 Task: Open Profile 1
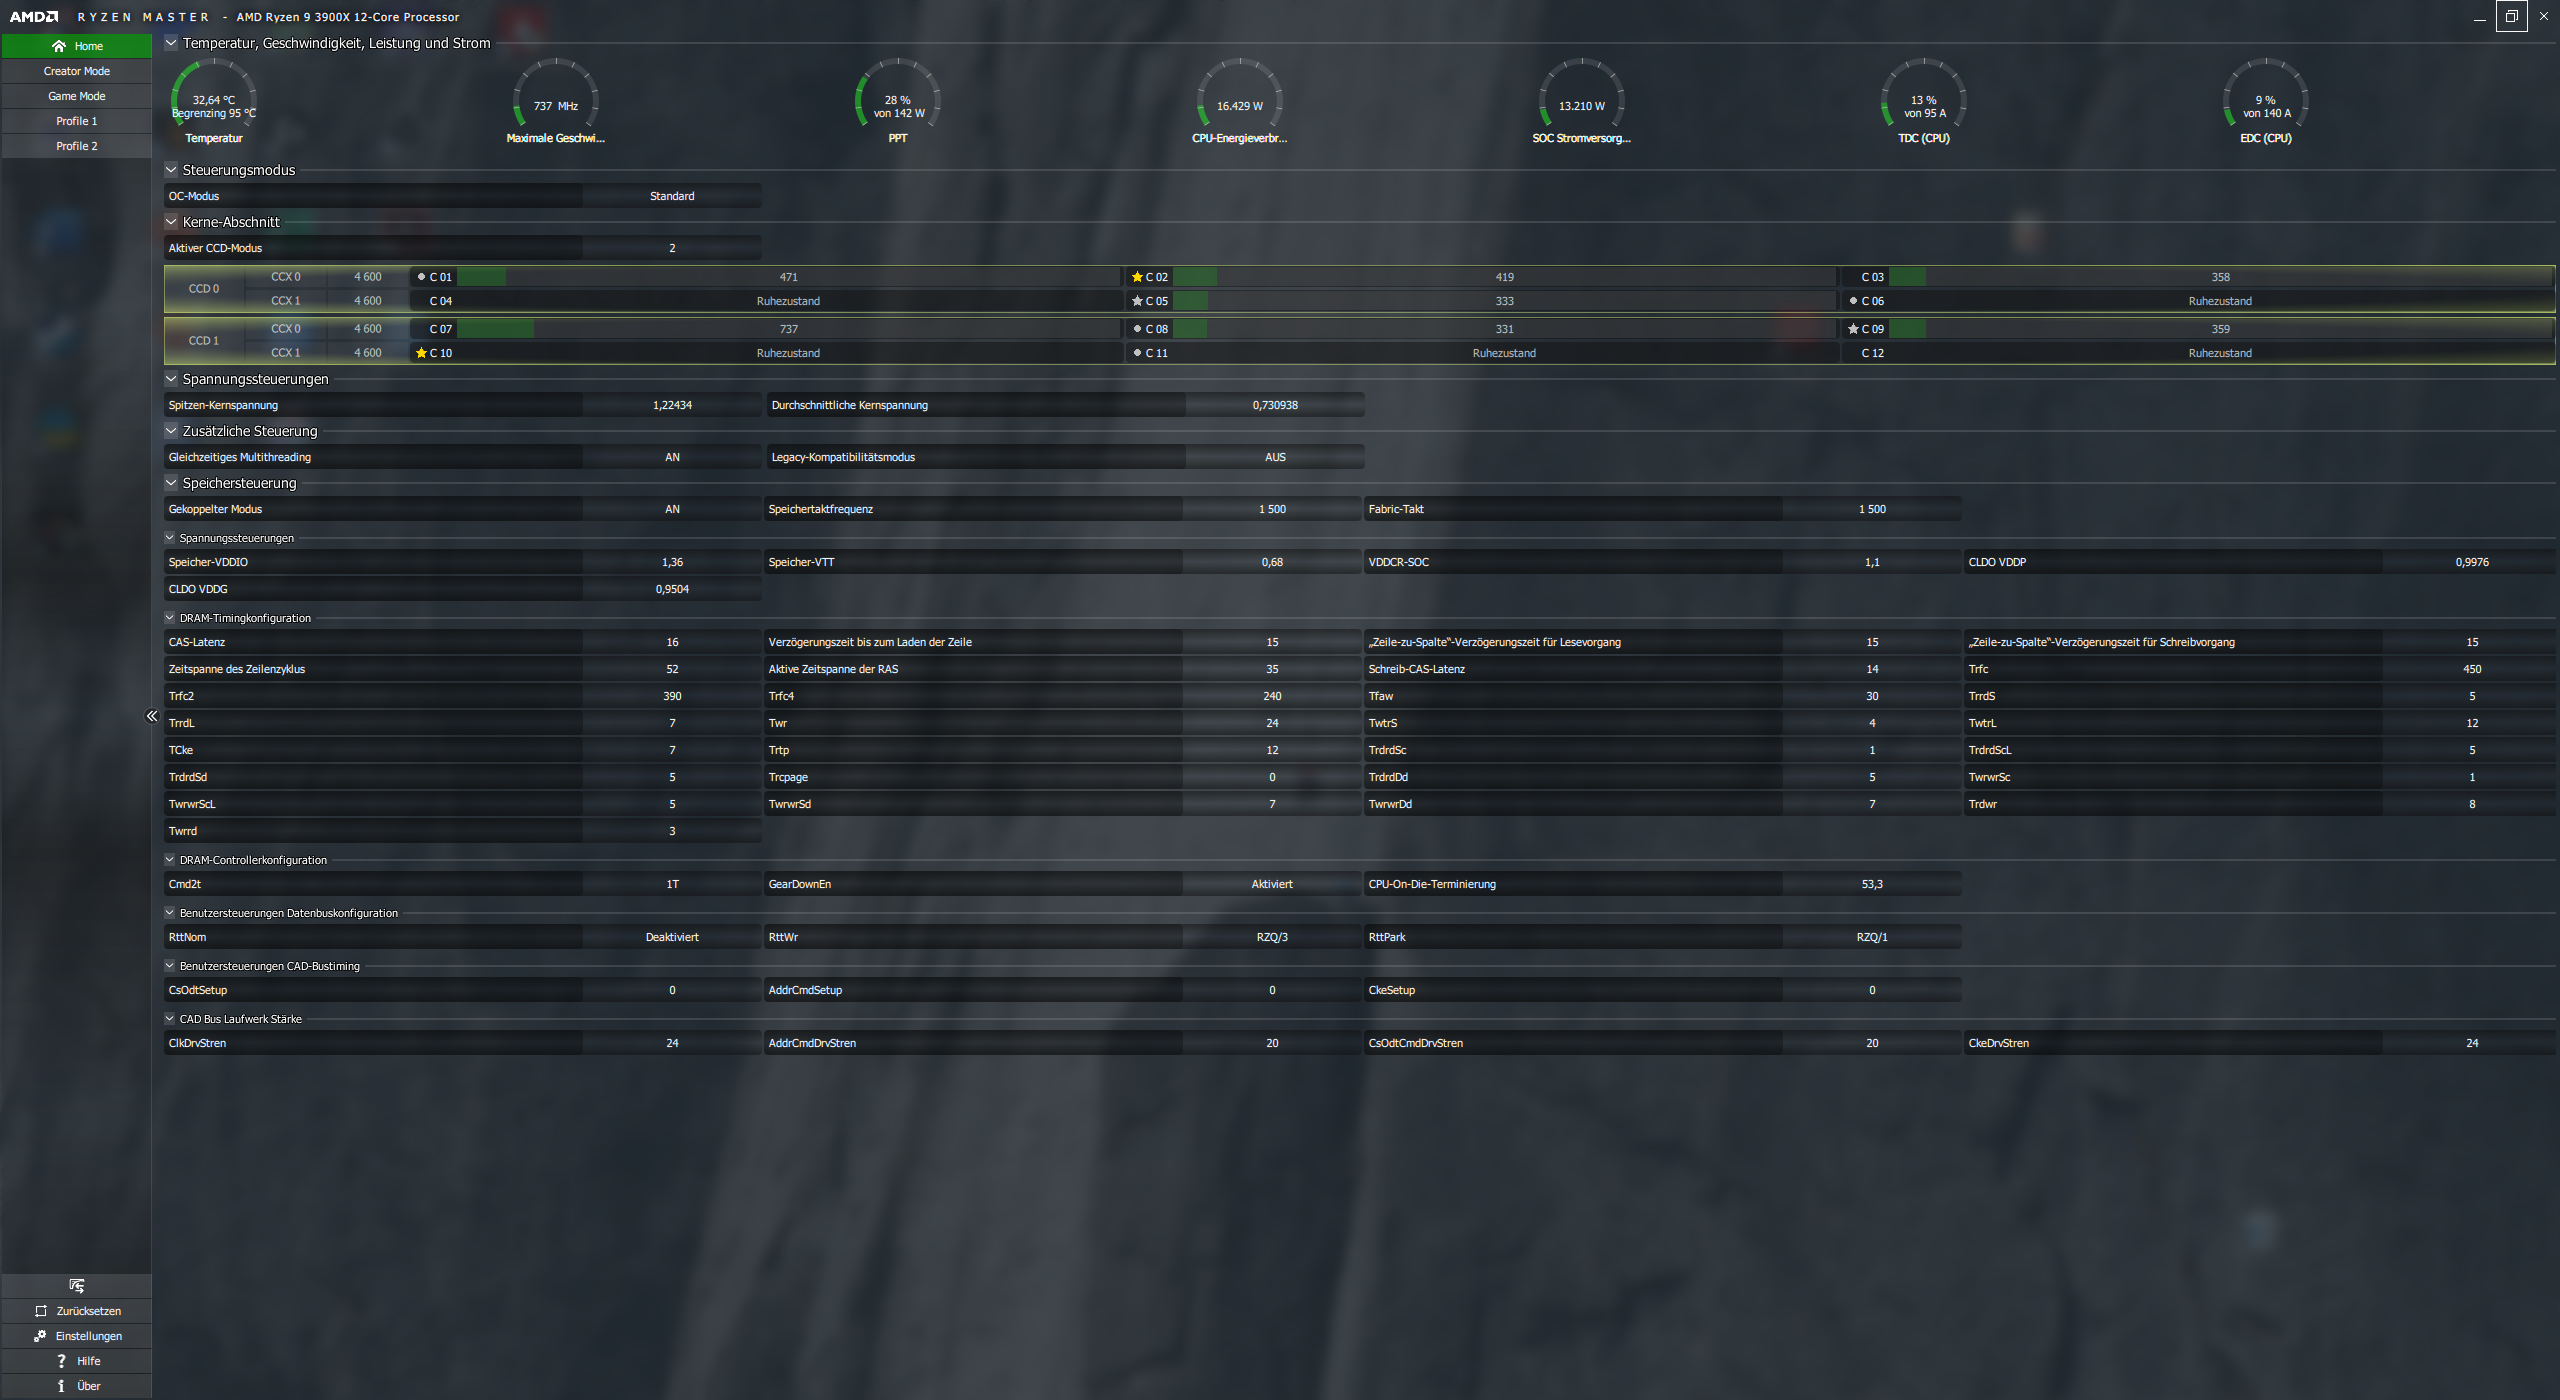click(x=77, y=121)
